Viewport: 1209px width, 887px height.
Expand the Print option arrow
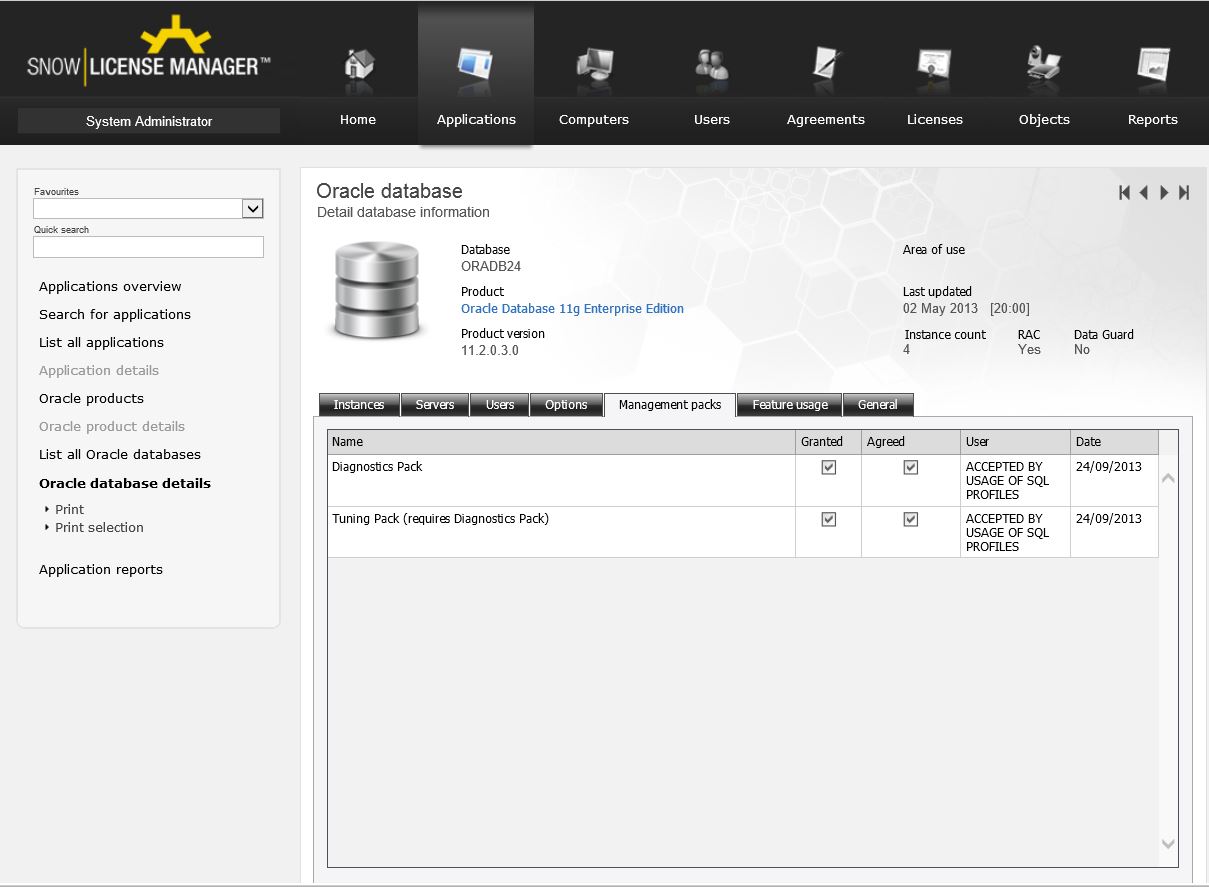coord(47,509)
